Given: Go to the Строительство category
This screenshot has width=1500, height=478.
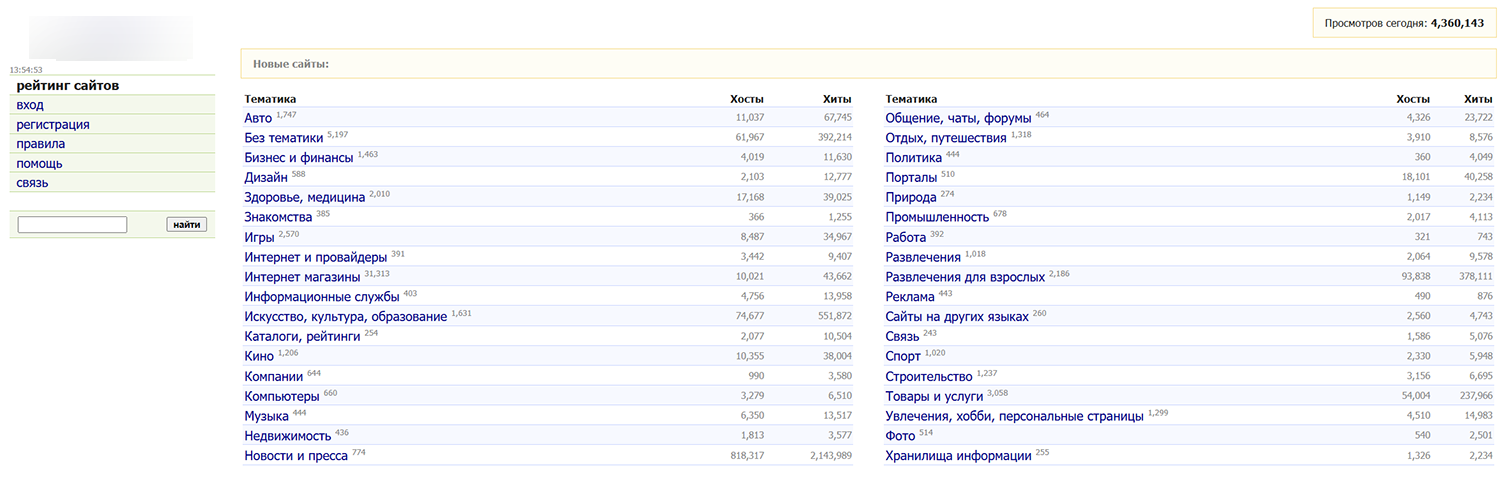Looking at the screenshot, I should tap(929, 377).
